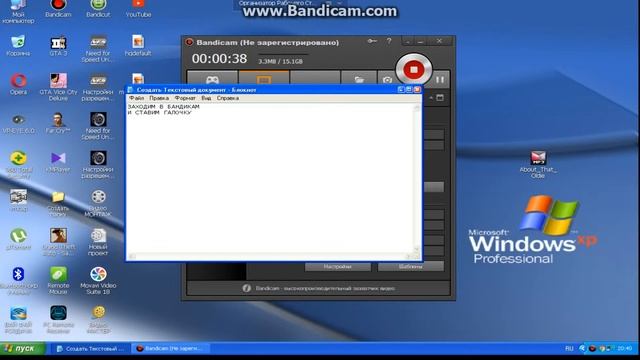Screen dimensions: 640x360
Task: Click the Notepad vertical scrollbar
Action: point(417,178)
